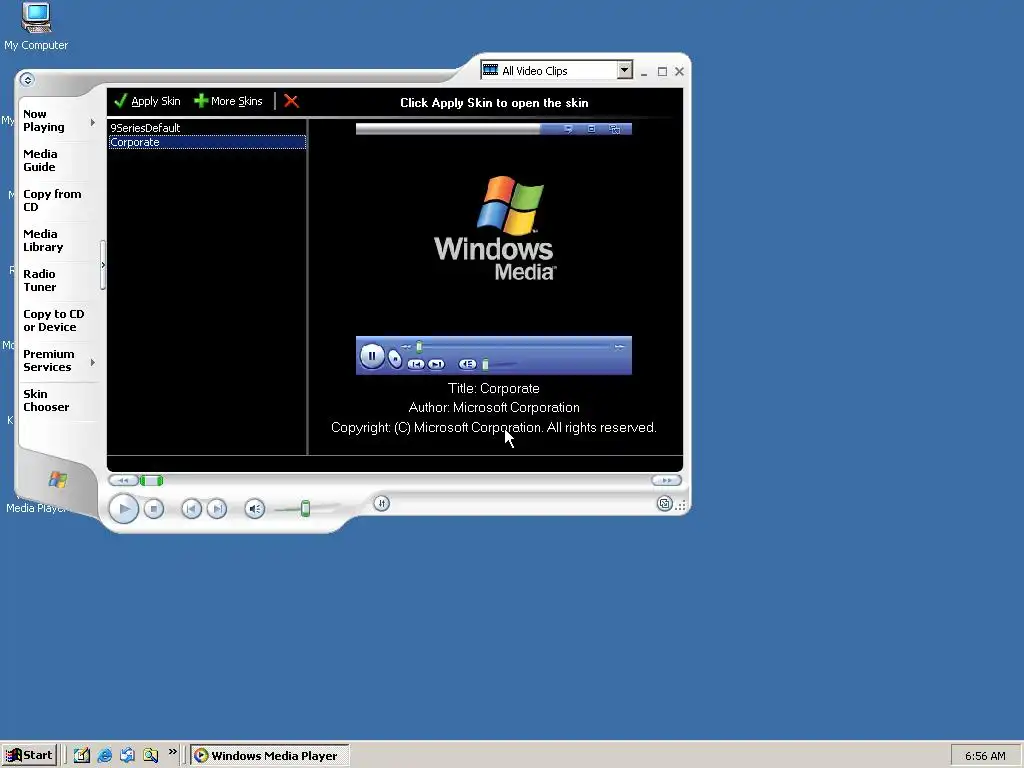The height and width of the screenshot is (768, 1024).
Task: Click the Corporate skin preview image
Action: pos(494,248)
